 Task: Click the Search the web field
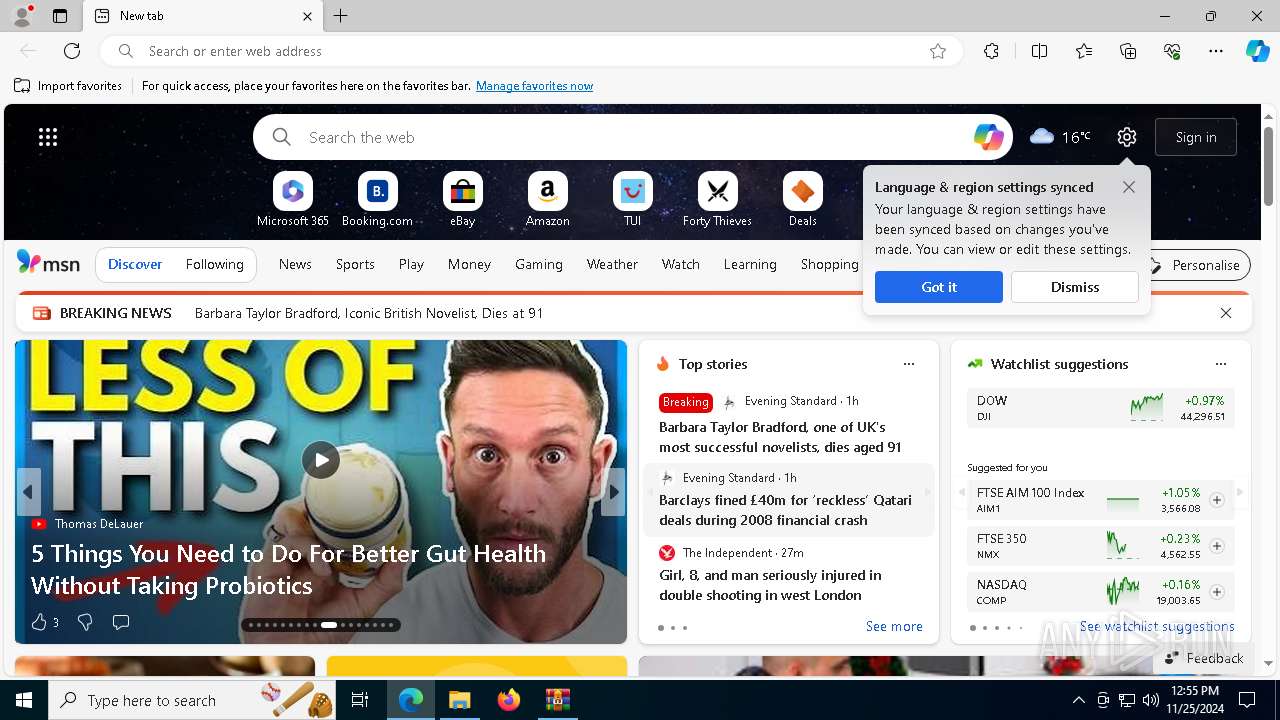click(x=633, y=137)
